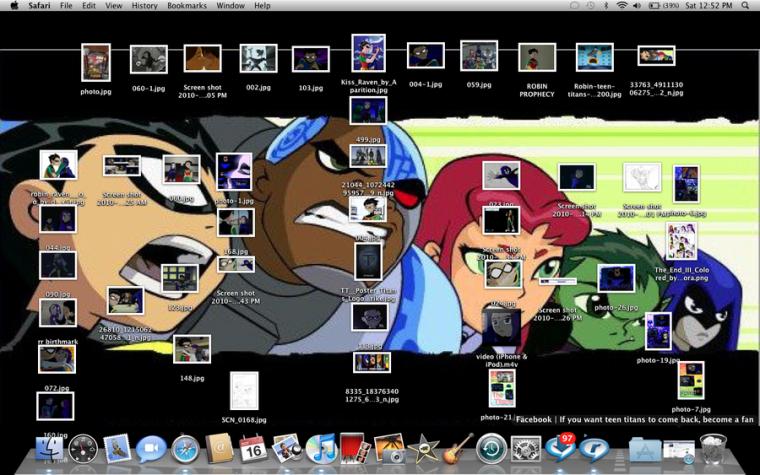Click the Bluetooth menu bar icon
The width and height of the screenshot is (760, 475).
tap(606, 5)
